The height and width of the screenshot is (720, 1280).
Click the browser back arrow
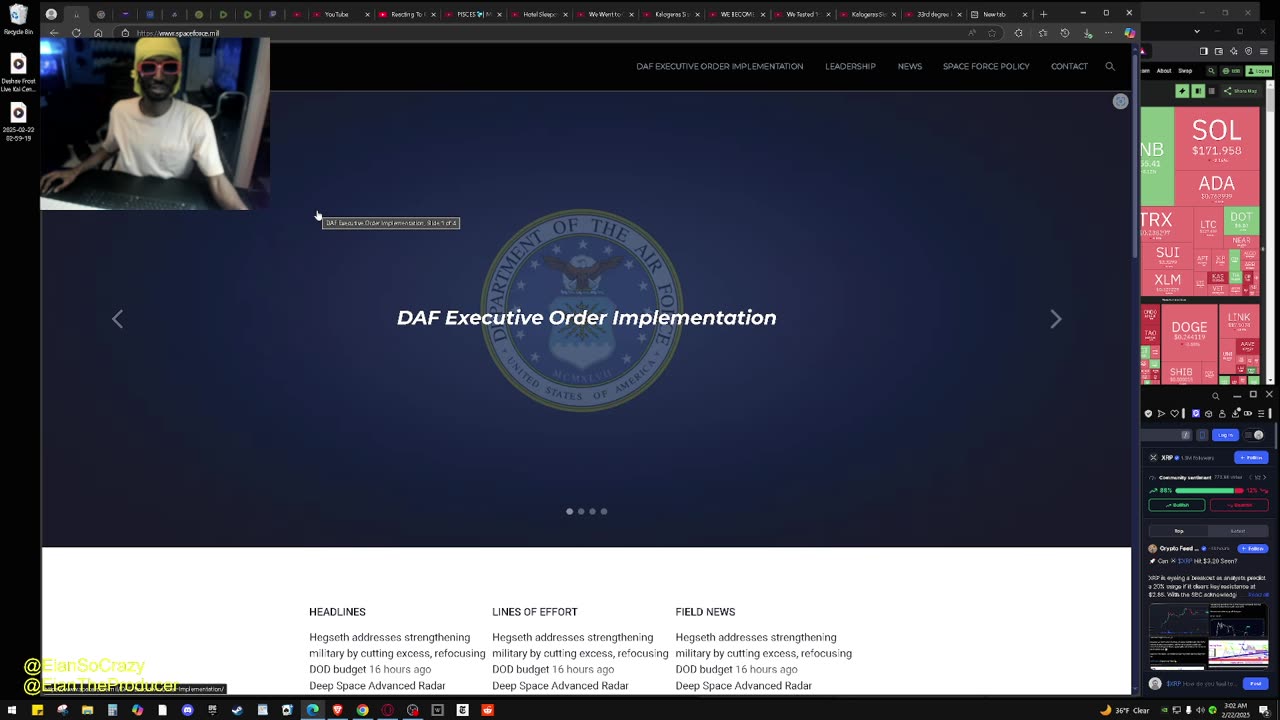click(54, 33)
